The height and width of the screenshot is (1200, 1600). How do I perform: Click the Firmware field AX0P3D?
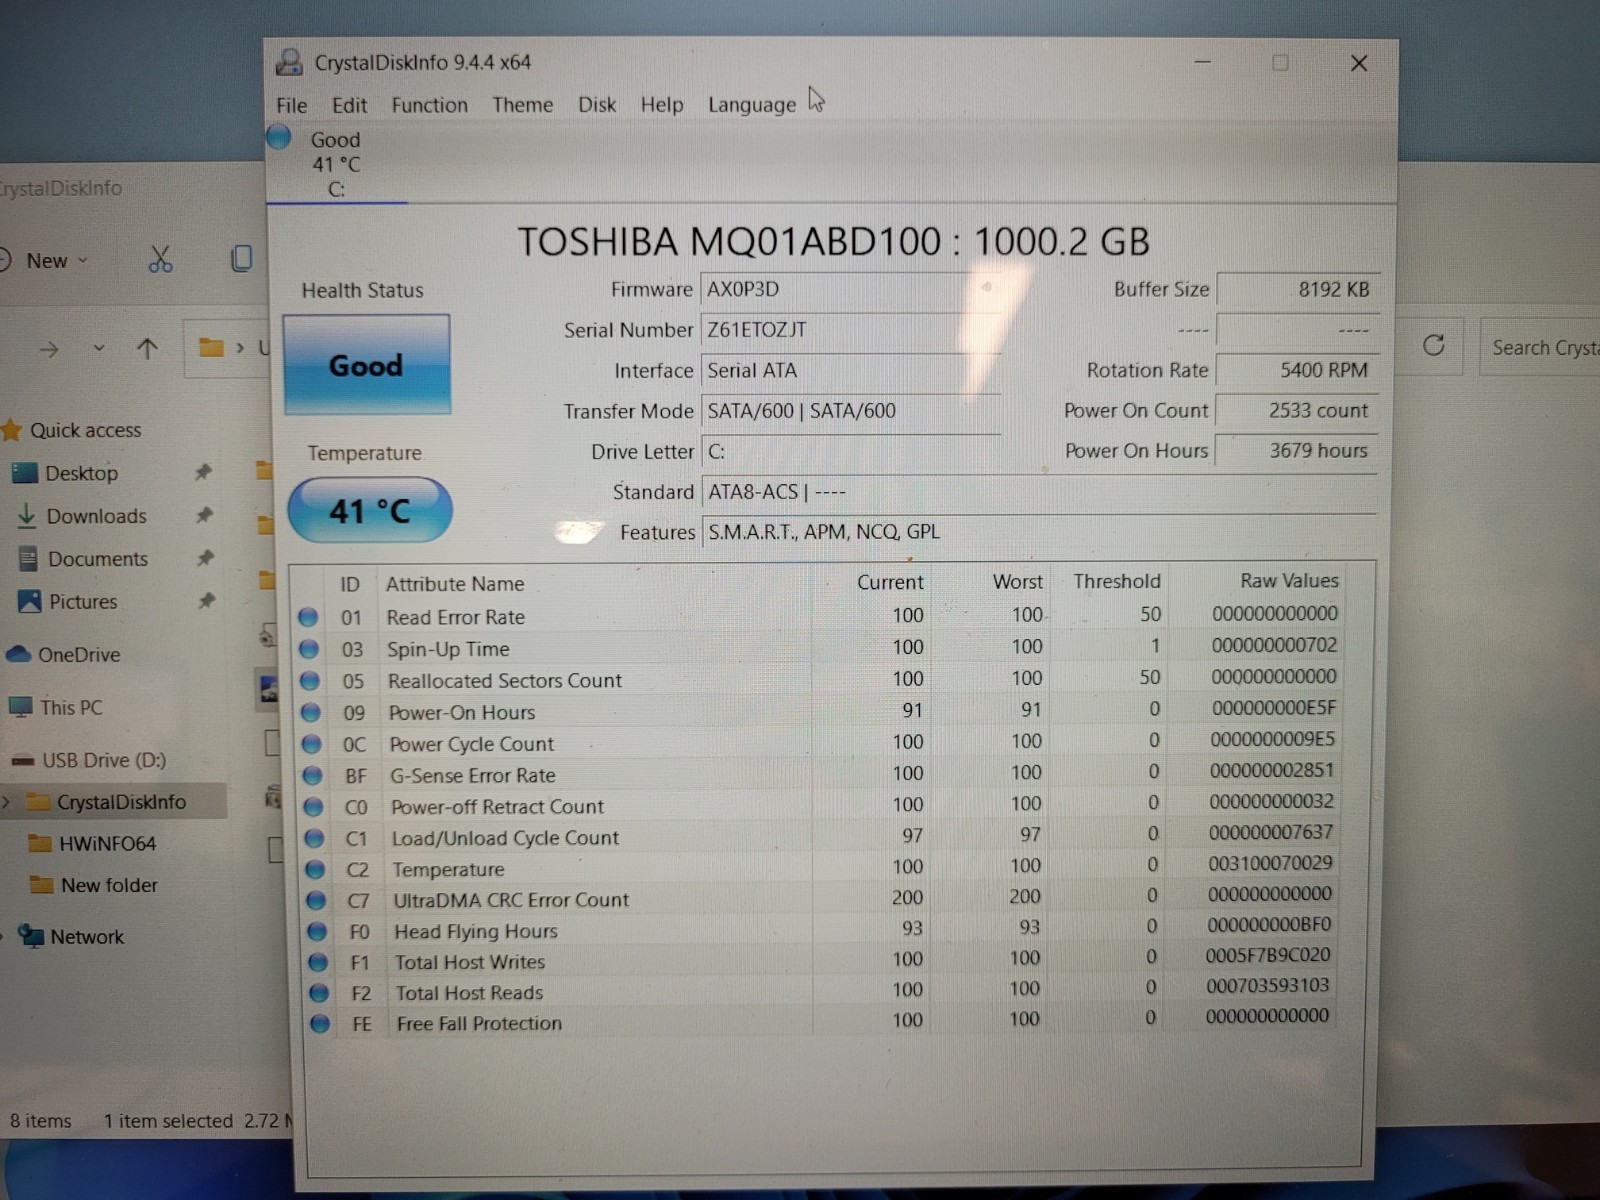850,290
